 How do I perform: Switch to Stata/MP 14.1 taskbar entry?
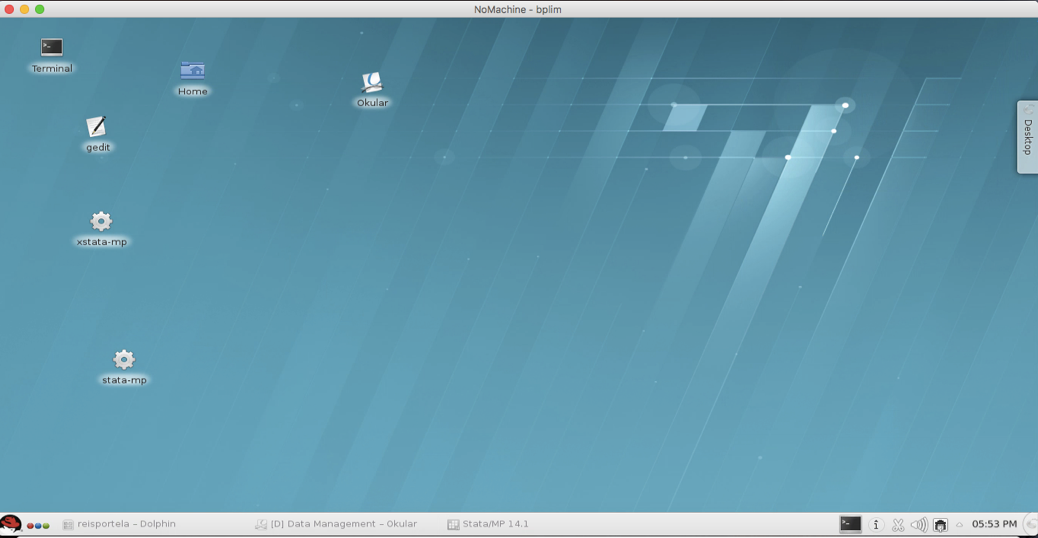point(488,524)
